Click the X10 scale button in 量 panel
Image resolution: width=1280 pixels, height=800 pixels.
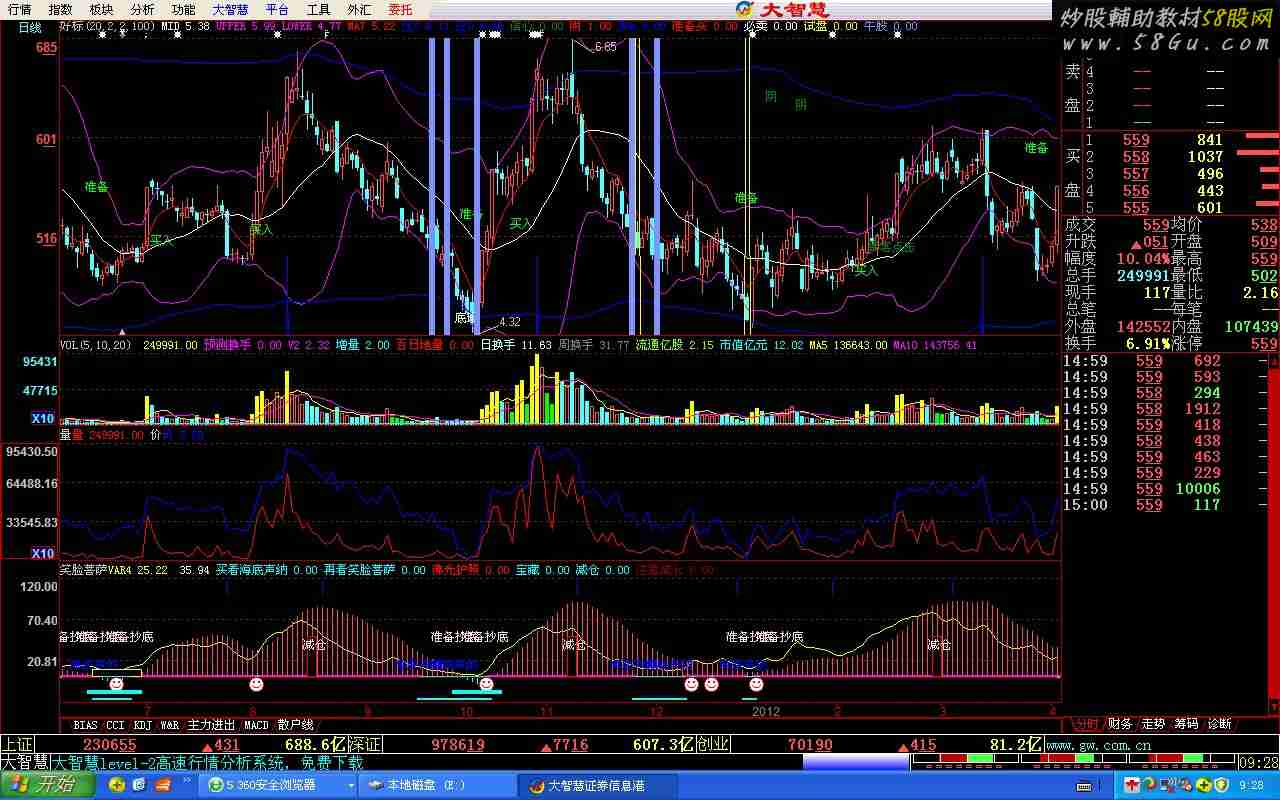[43, 553]
